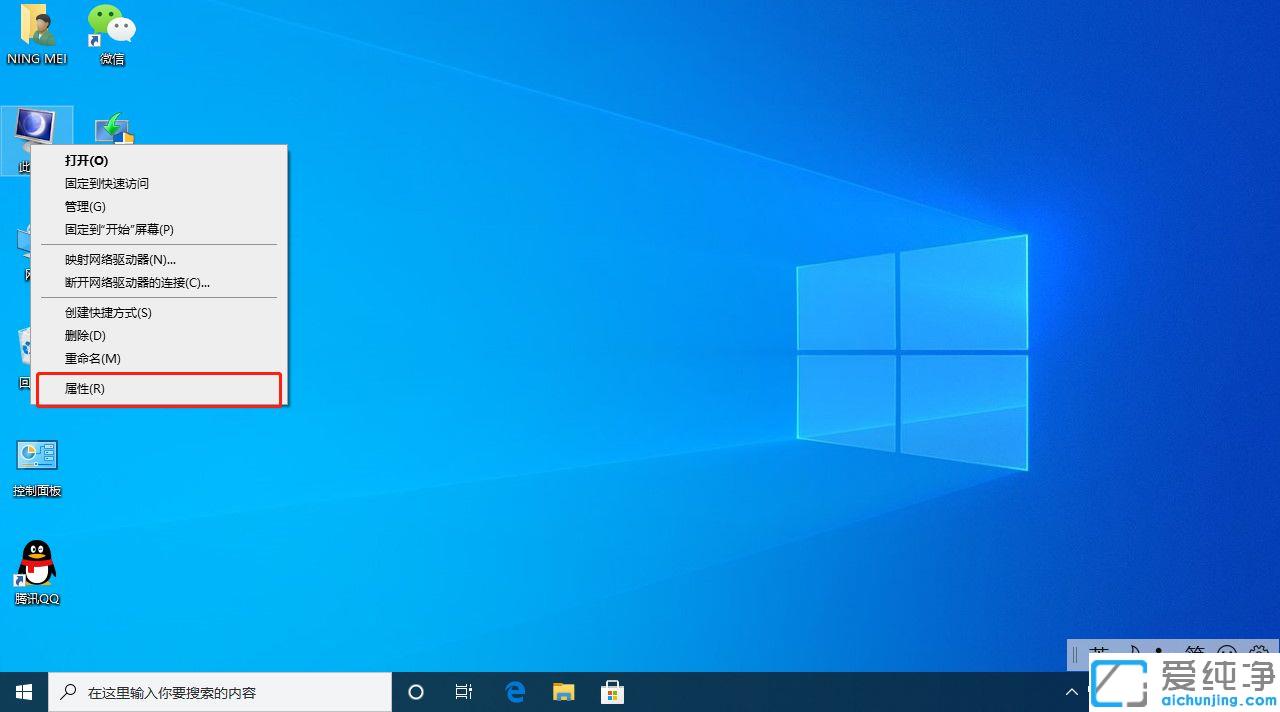This screenshot has width=1280, height=712.
Task: Launch Microsoft Edge from the taskbar
Action: click(x=515, y=691)
